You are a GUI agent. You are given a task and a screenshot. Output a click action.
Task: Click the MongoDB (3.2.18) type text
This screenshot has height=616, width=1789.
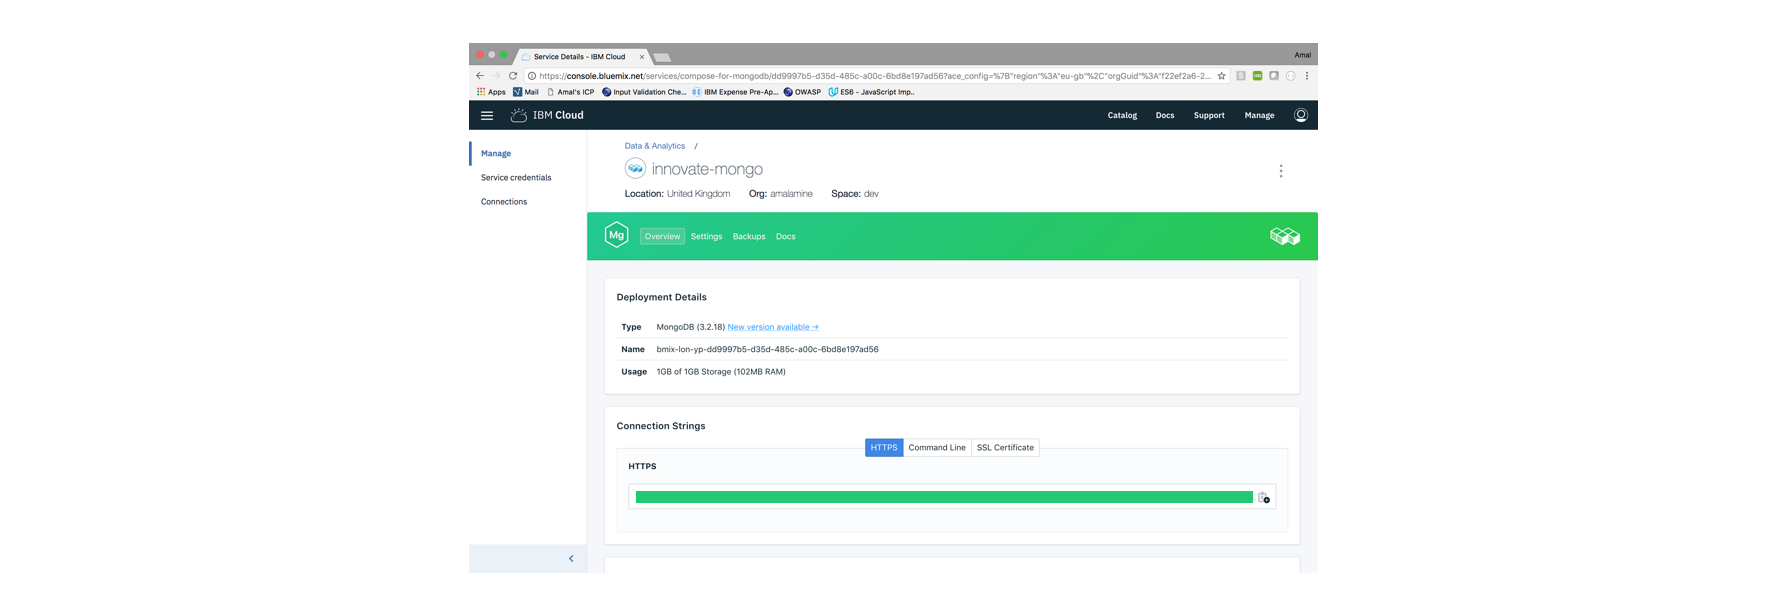pyautogui.click(x=691, y=327)
